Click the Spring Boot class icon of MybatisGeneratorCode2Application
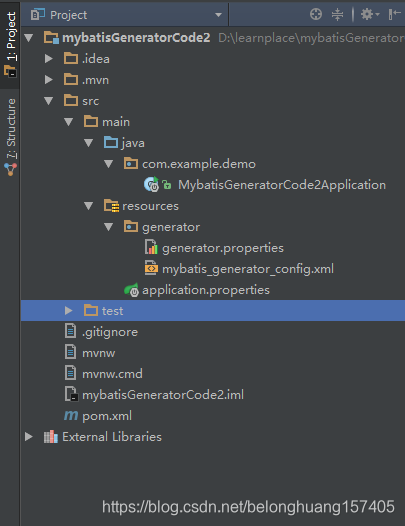The height and width of the screenshot is (526, 405). point(151,185)
